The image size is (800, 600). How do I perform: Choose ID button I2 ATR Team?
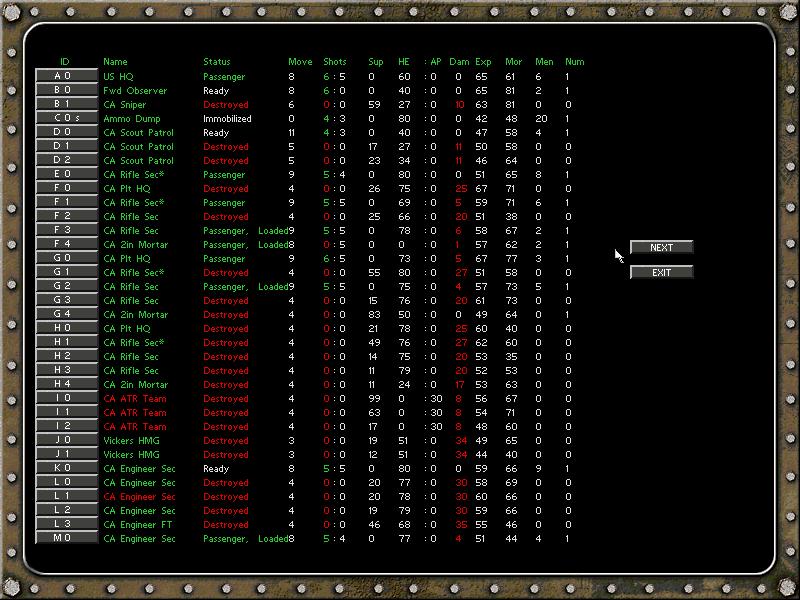pyautogui.click(x=66, y=426)
